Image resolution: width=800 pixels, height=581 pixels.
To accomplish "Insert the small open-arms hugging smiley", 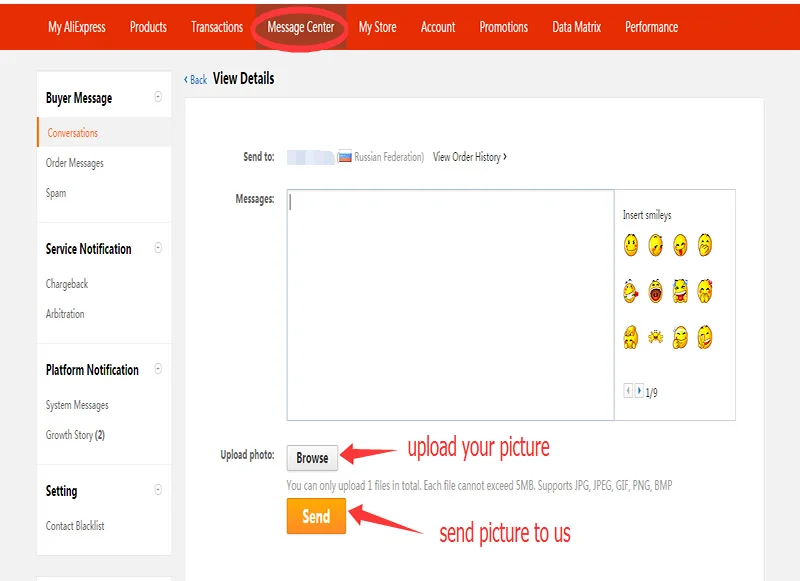I will pyautogui.click(x=656, y=337).
